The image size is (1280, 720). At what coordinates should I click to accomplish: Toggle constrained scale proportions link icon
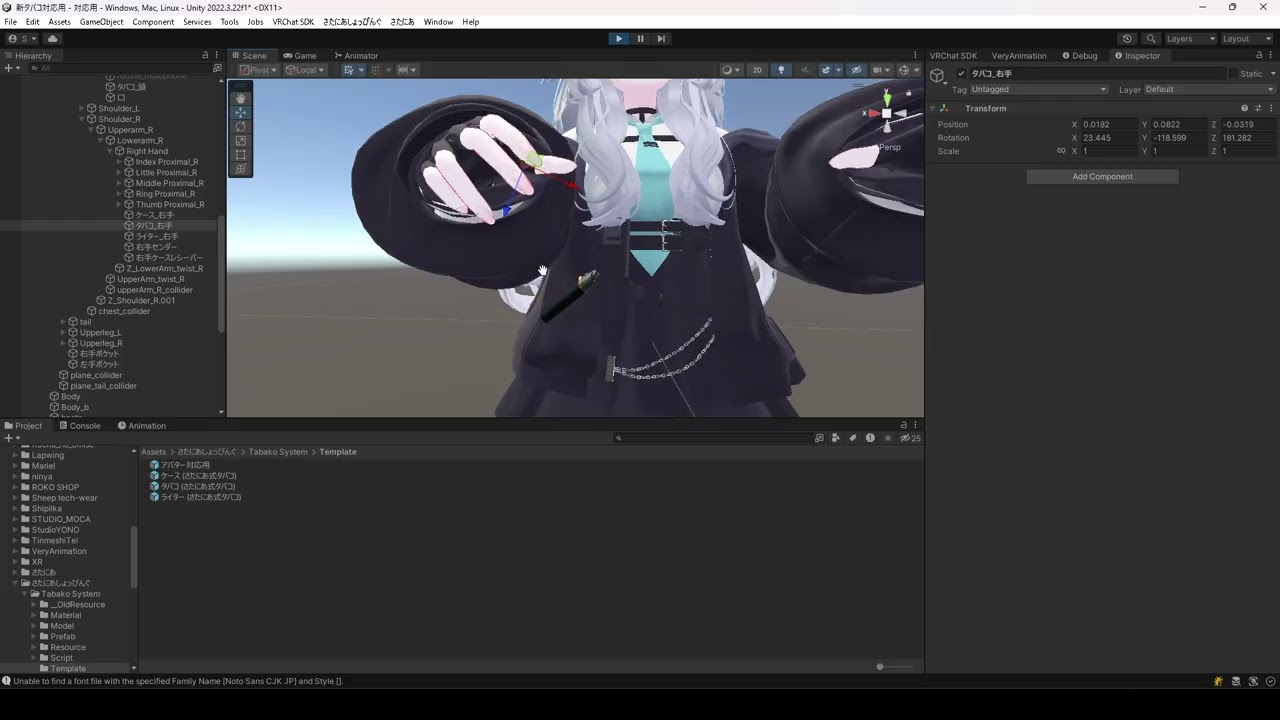(1061, 151)
